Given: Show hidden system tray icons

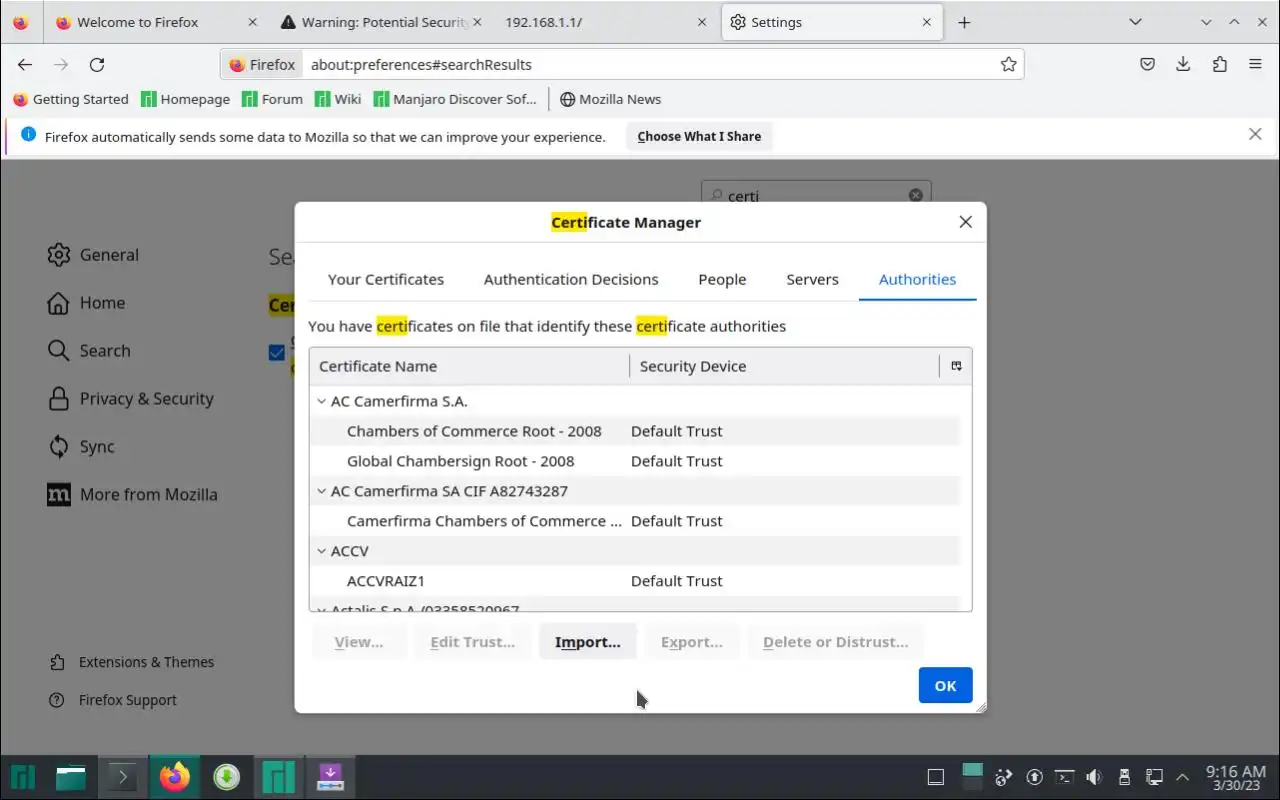Looking at the screenshot, I should coord(1183,776).
